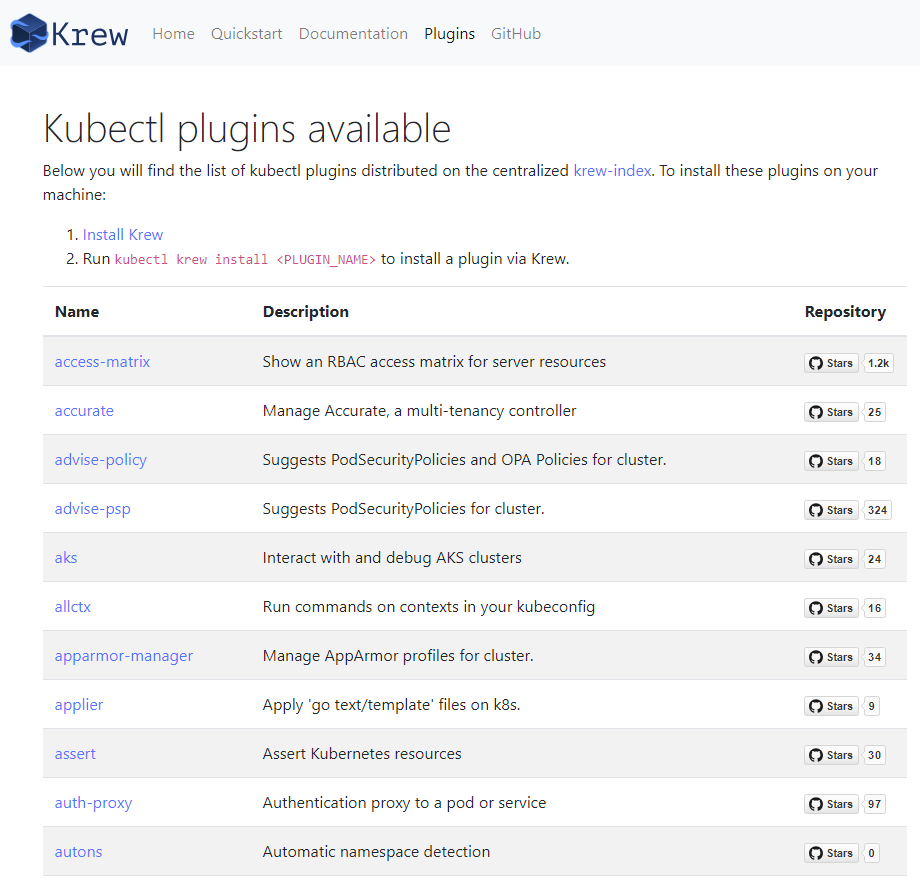This screenshot has height=881, width=920.
Task: Open the applier plugin link
Action: (79, 704)
